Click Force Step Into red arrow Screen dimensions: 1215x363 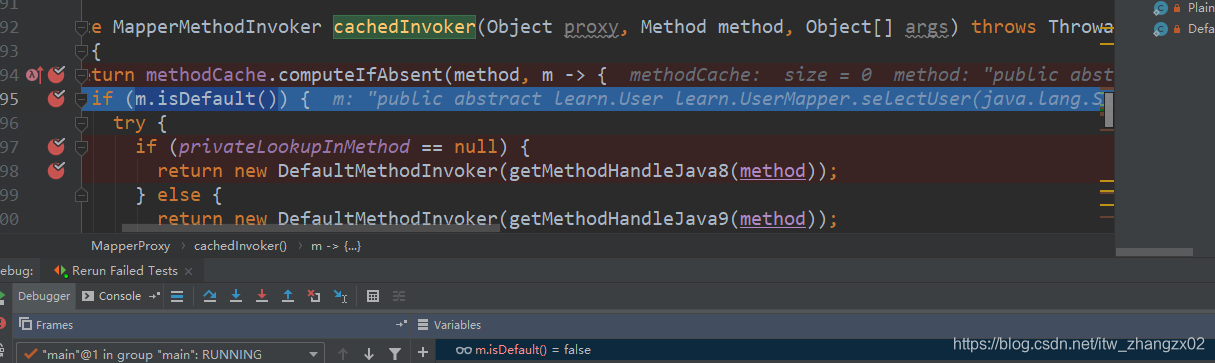[x=262, y=296]
